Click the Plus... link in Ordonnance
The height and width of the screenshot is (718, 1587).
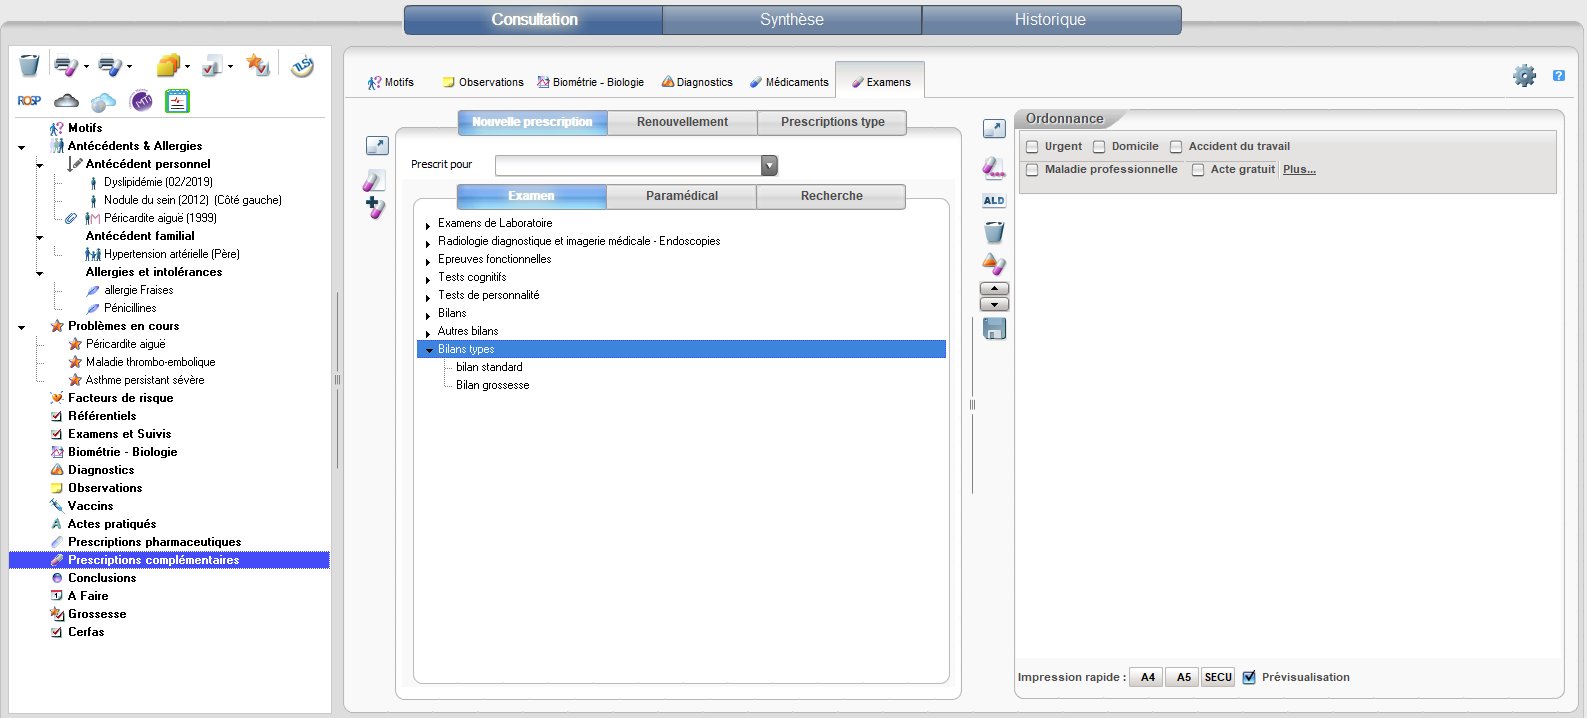(x=1299, y=169)
